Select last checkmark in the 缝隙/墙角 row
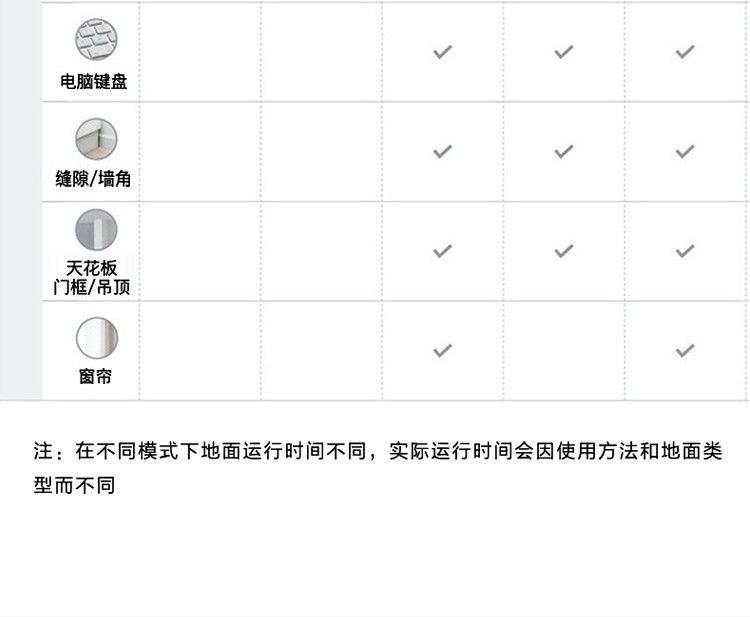 [685, 151]
